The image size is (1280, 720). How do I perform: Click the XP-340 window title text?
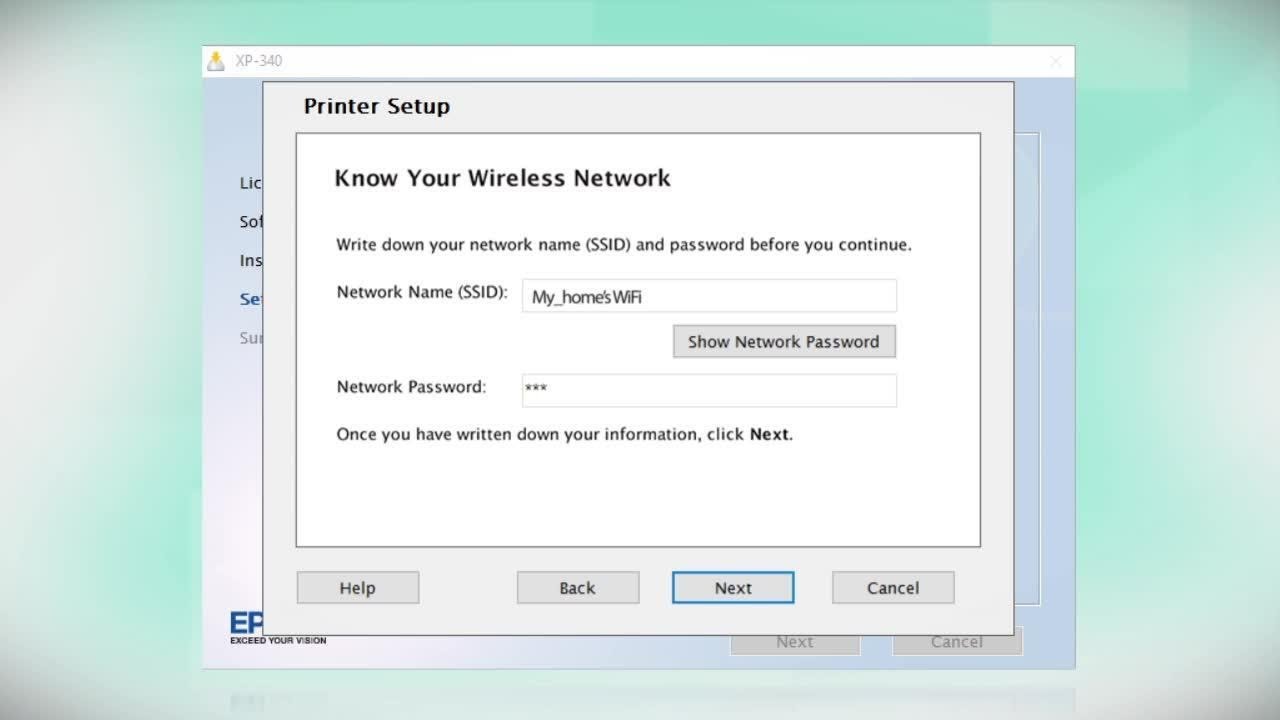[259, 61]
